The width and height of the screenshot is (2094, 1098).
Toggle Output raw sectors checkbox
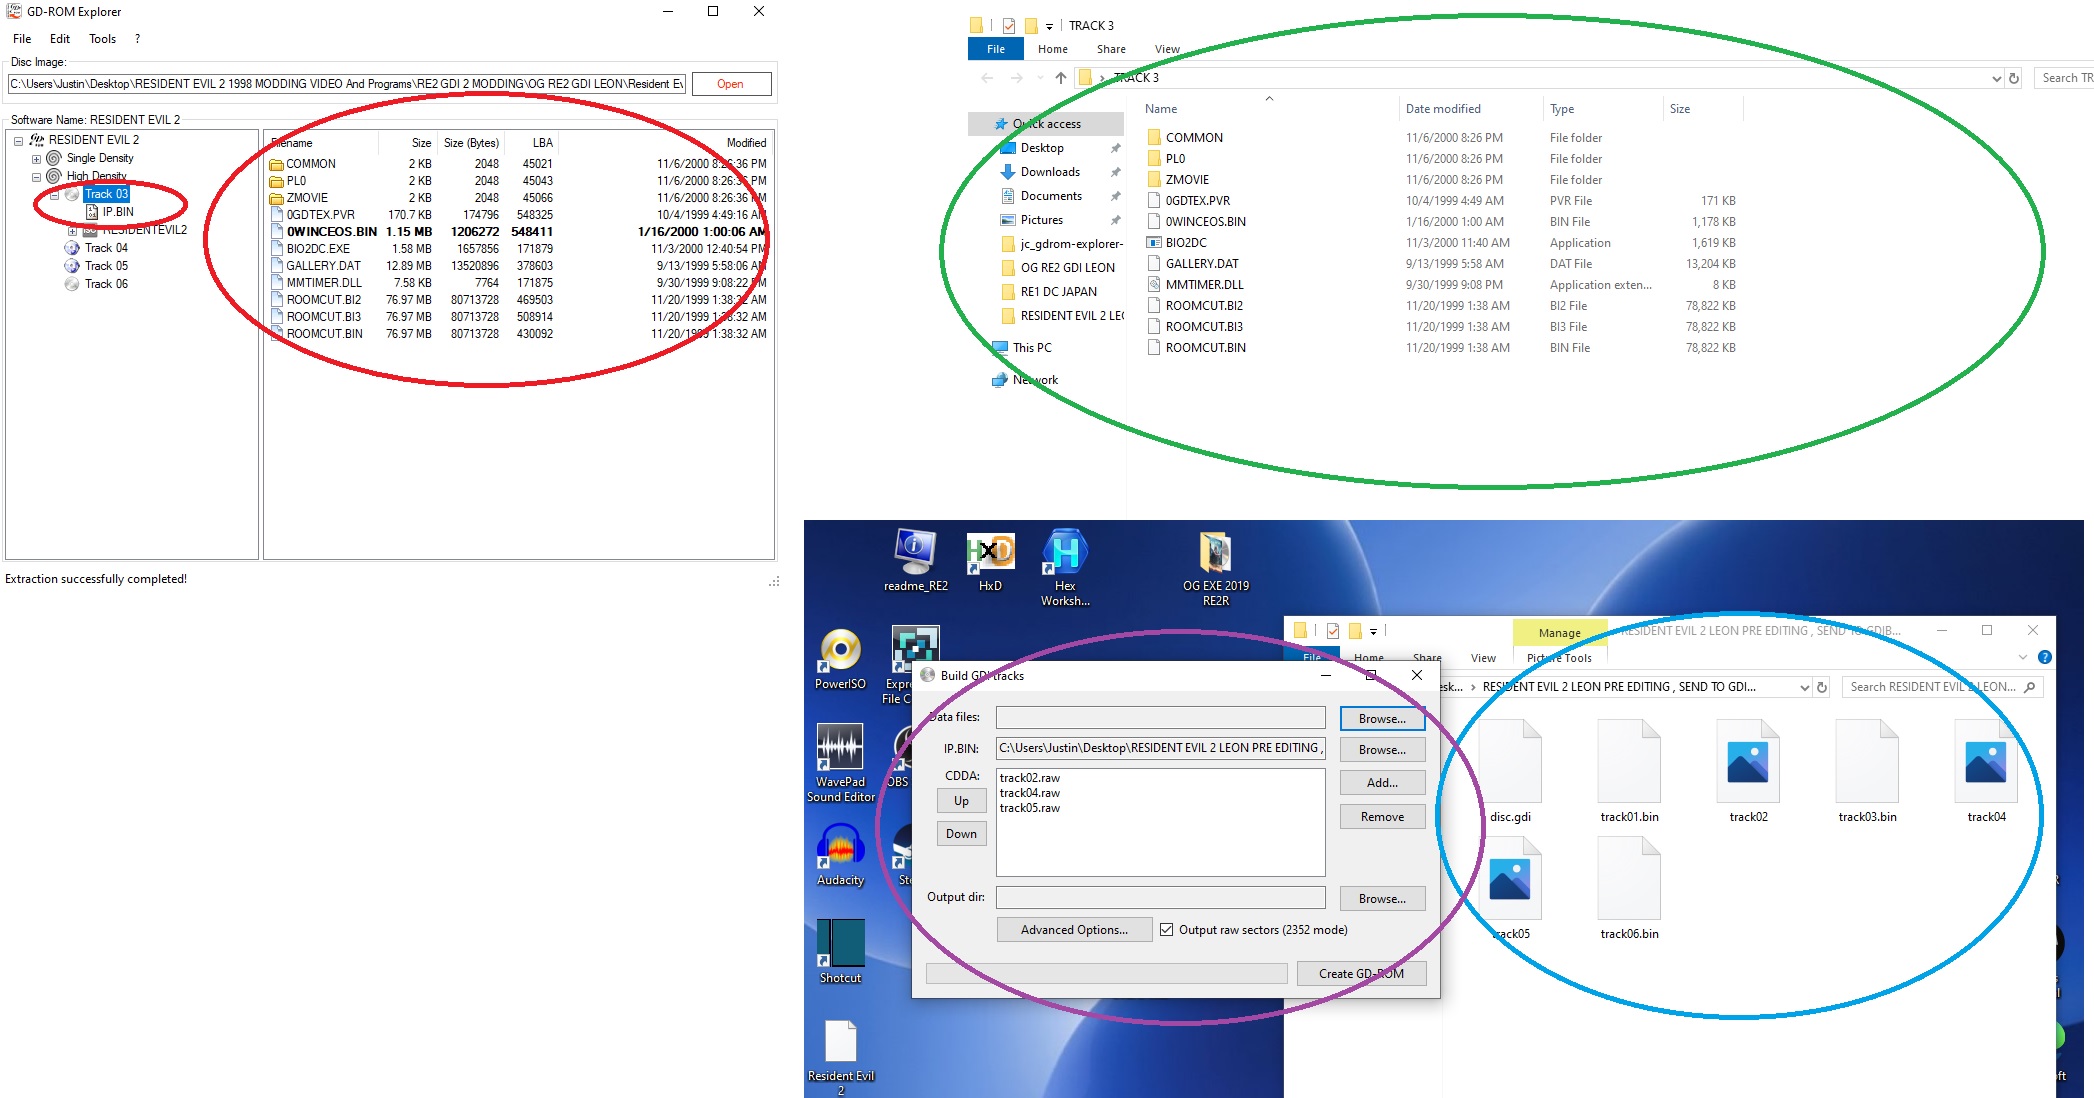(x=1166, y=930)
